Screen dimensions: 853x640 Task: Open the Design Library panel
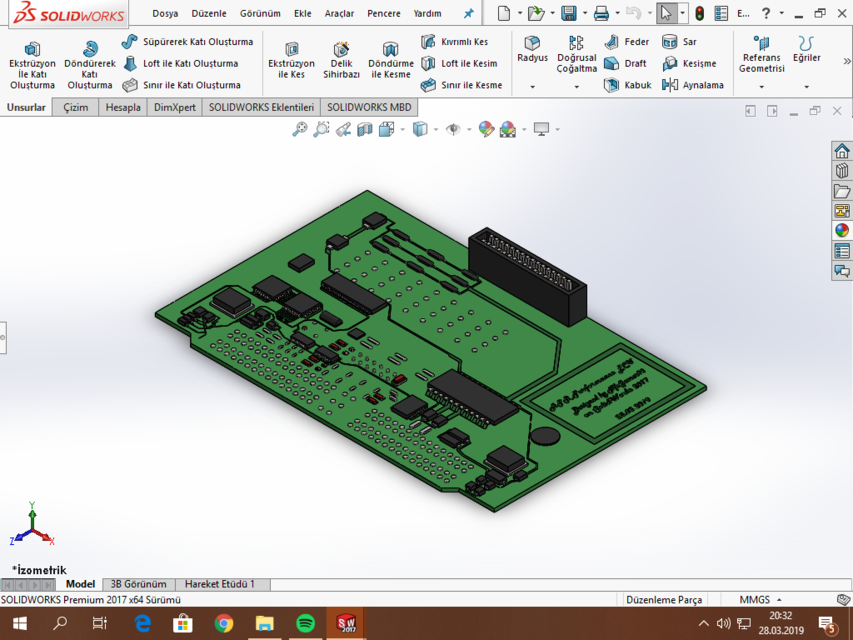(x=841, y=170)
